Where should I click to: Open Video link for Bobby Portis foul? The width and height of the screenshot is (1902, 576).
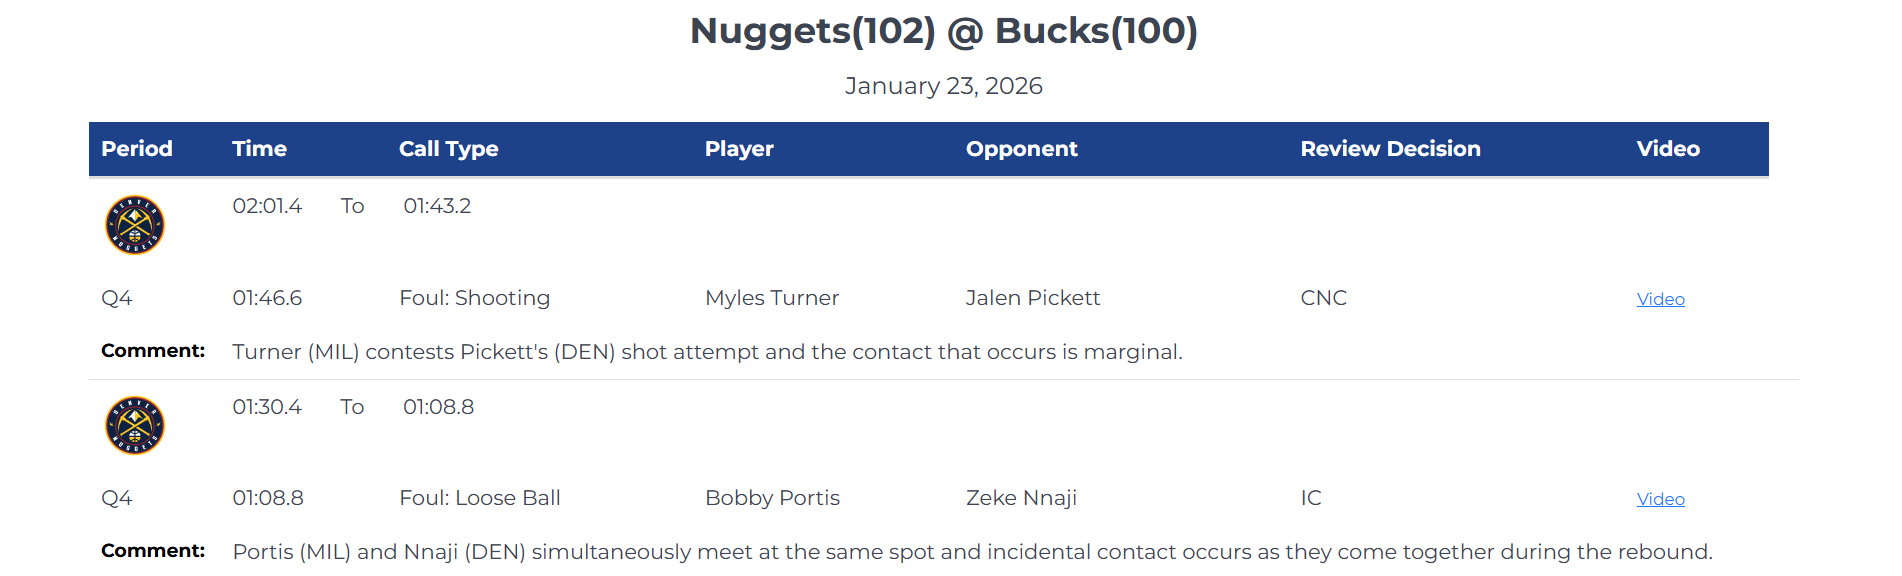1660,499
